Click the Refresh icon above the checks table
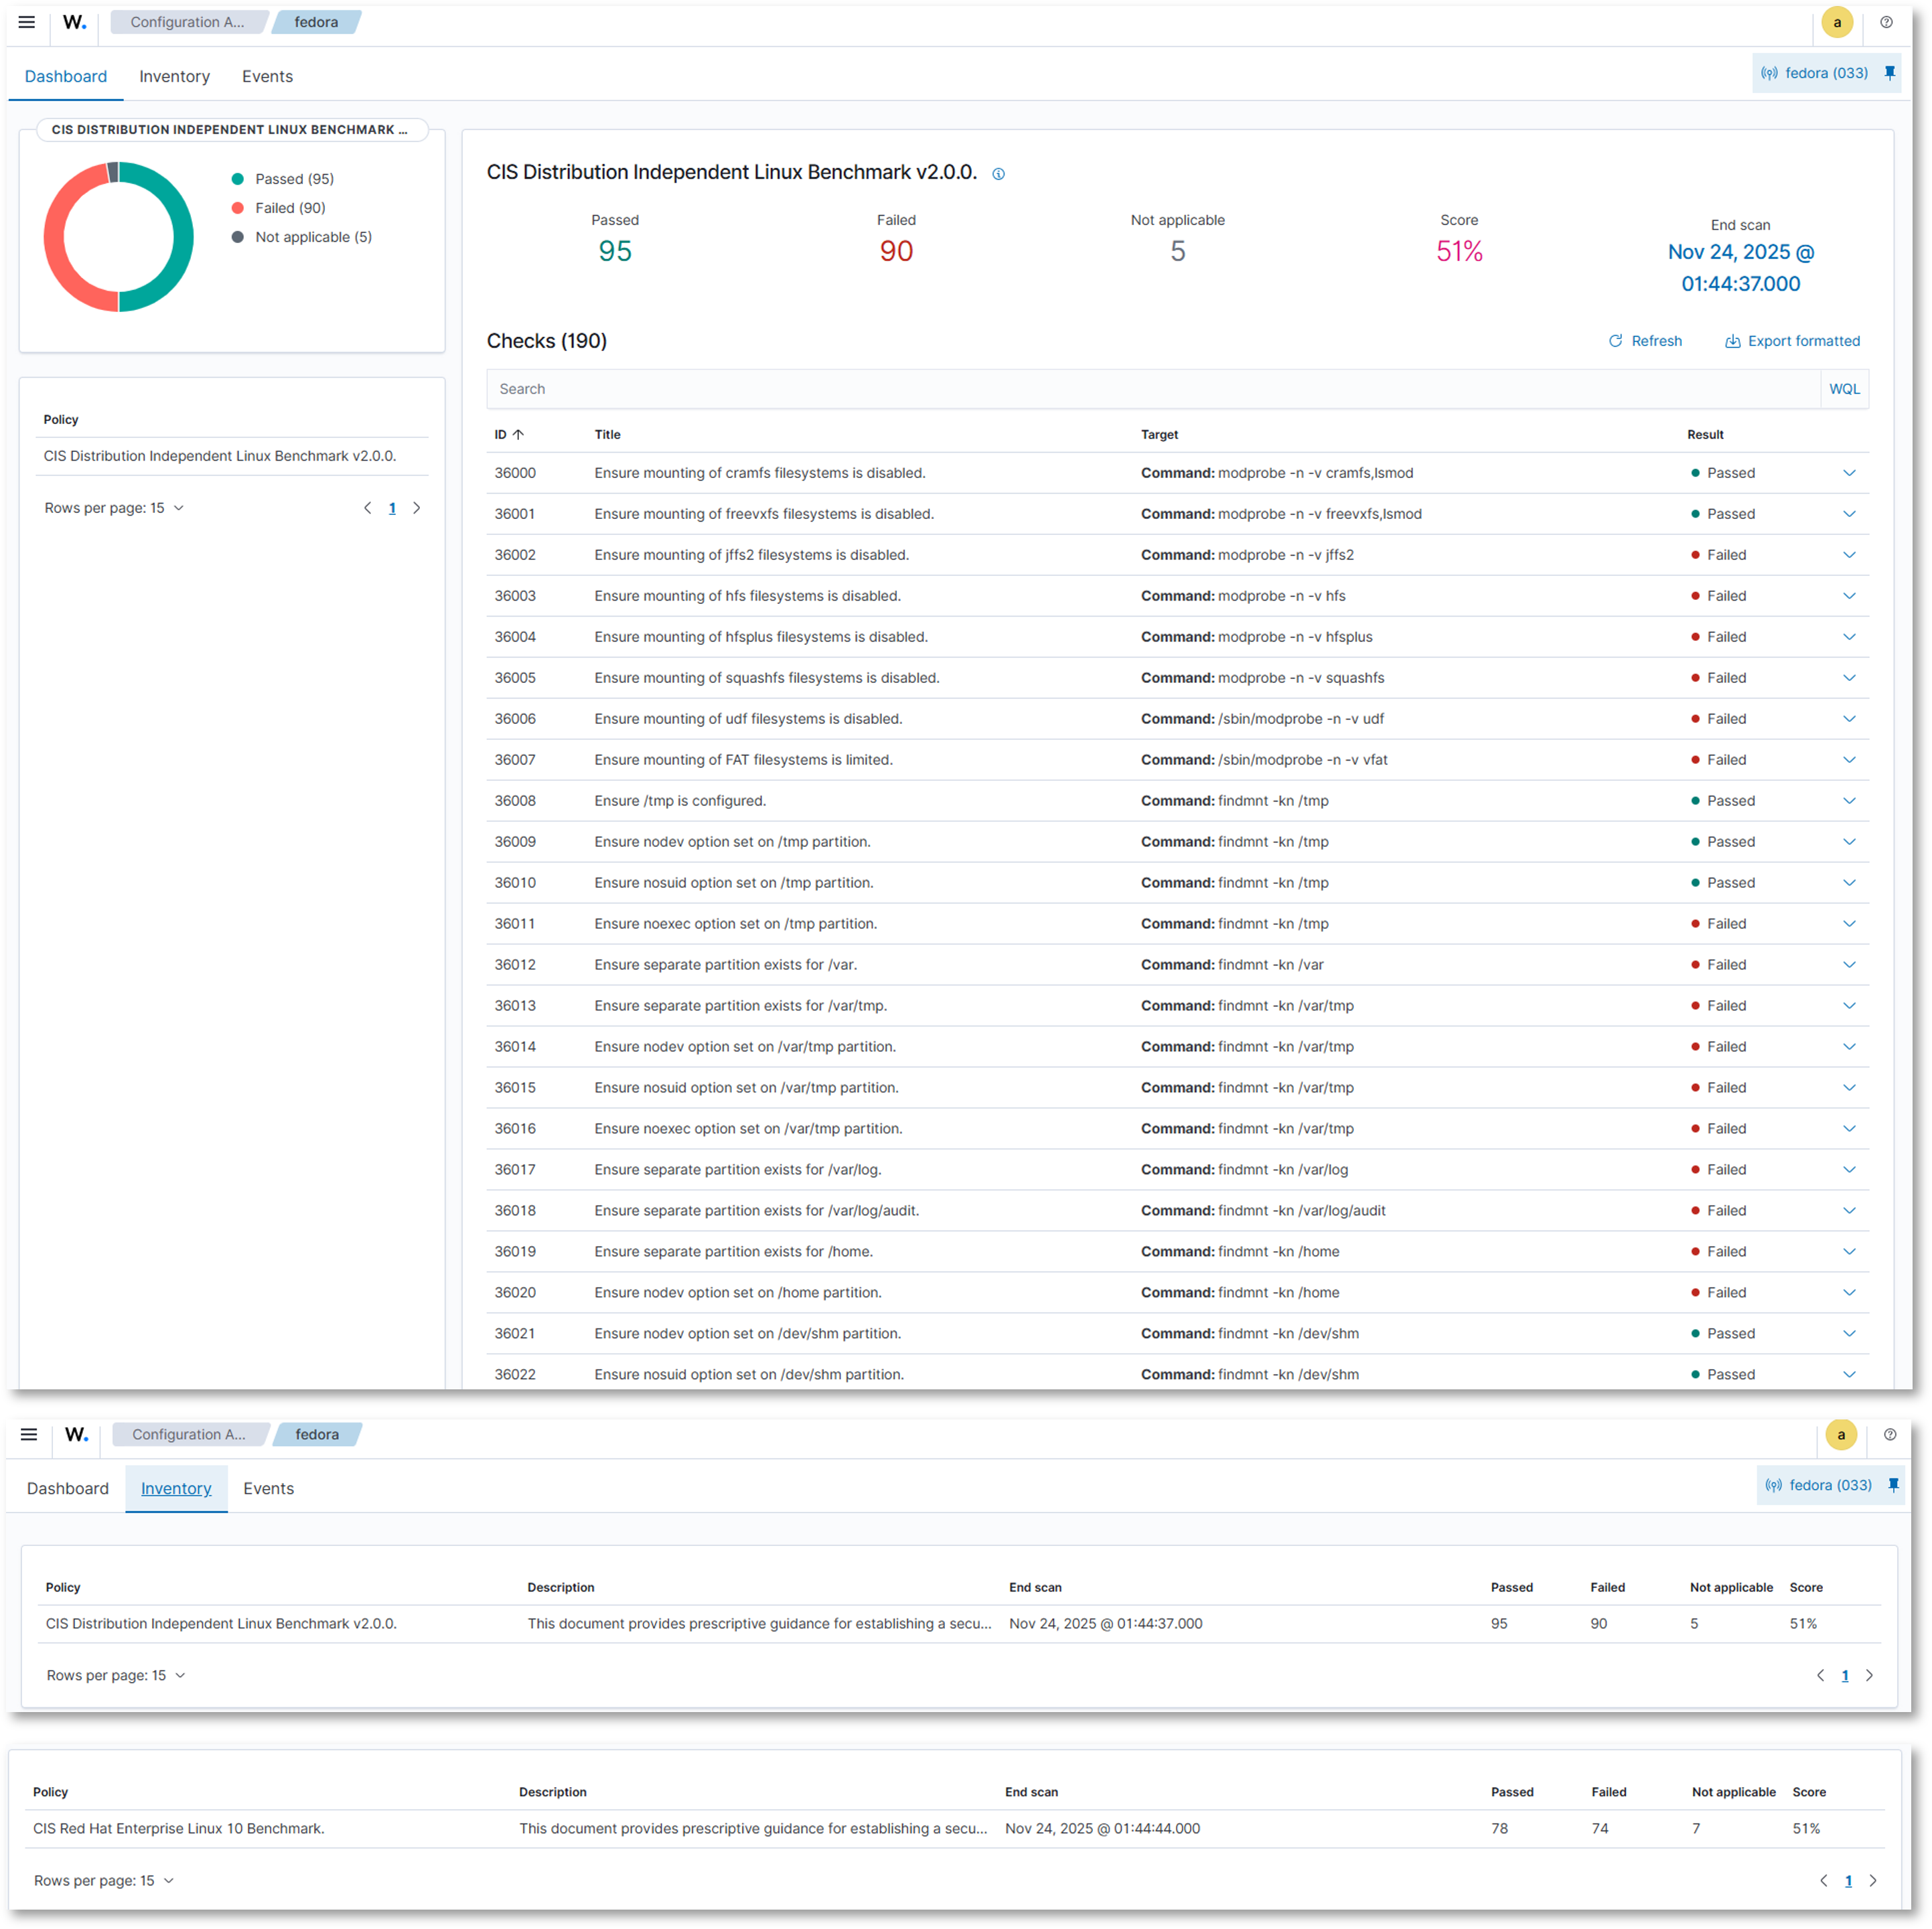 [x=1616, y=341]
